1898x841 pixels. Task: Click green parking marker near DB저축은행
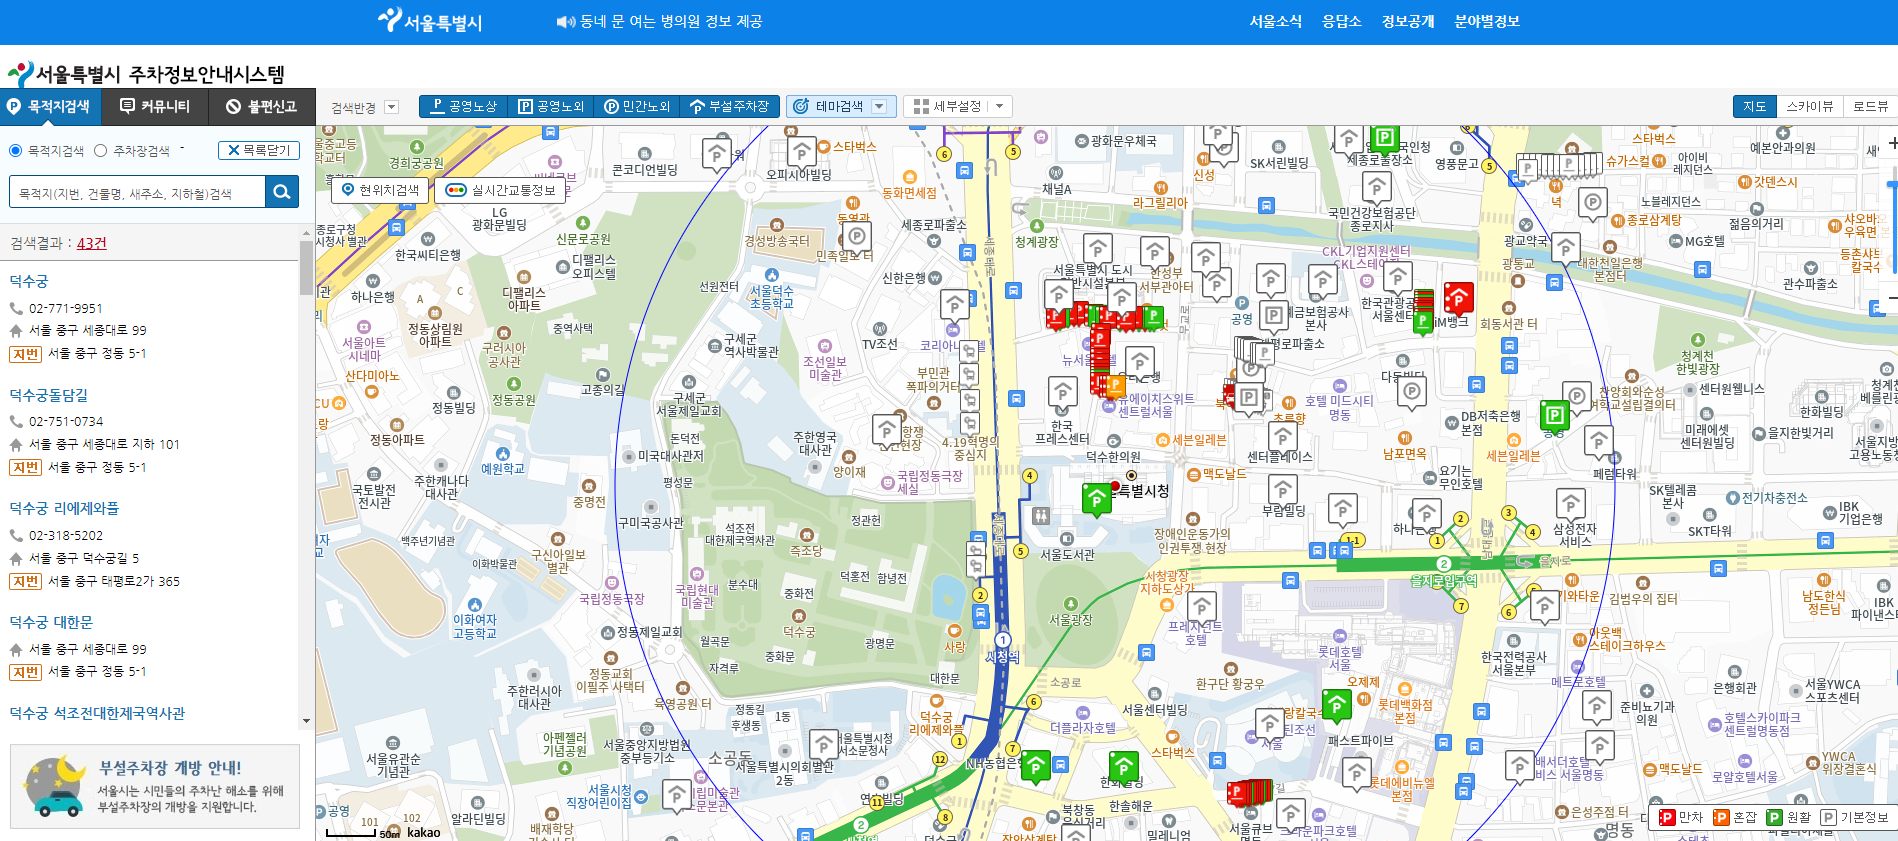coord(1554,415)
